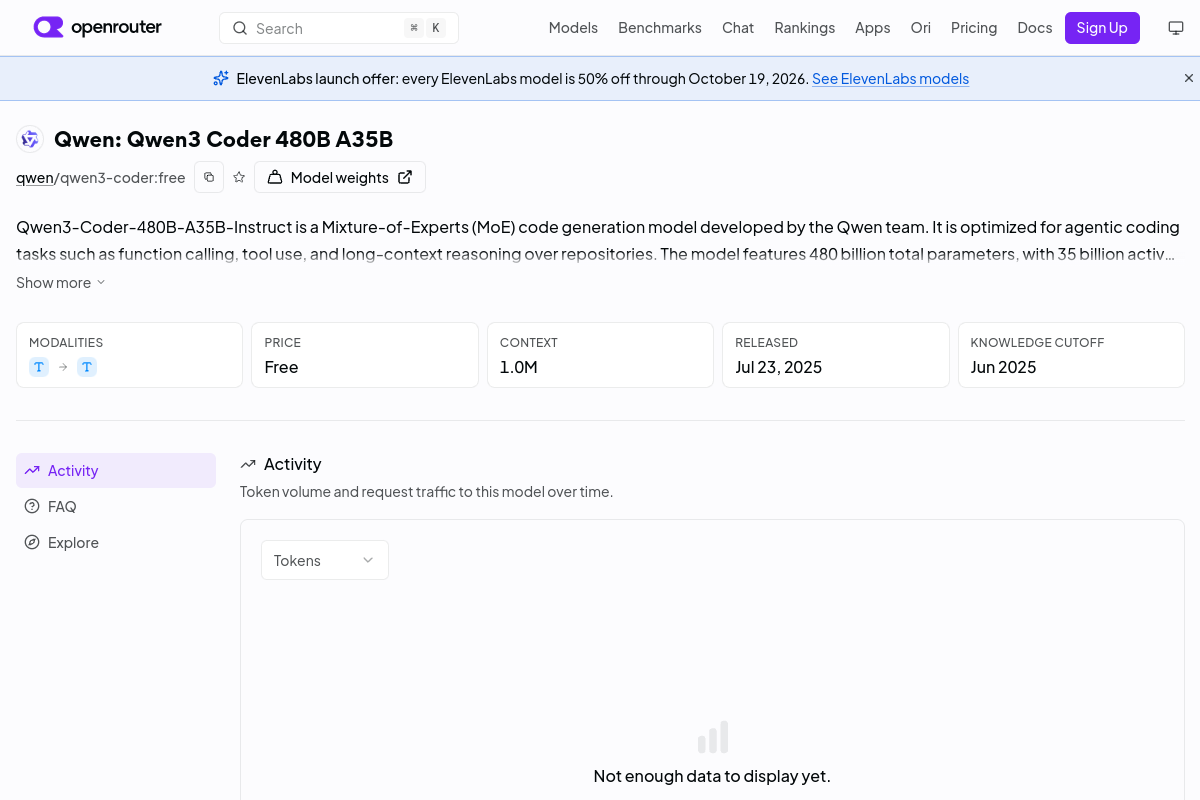
Task: Go to Benchmarks in the navigation
Action: pyautogui.click(x=660, y=28)
